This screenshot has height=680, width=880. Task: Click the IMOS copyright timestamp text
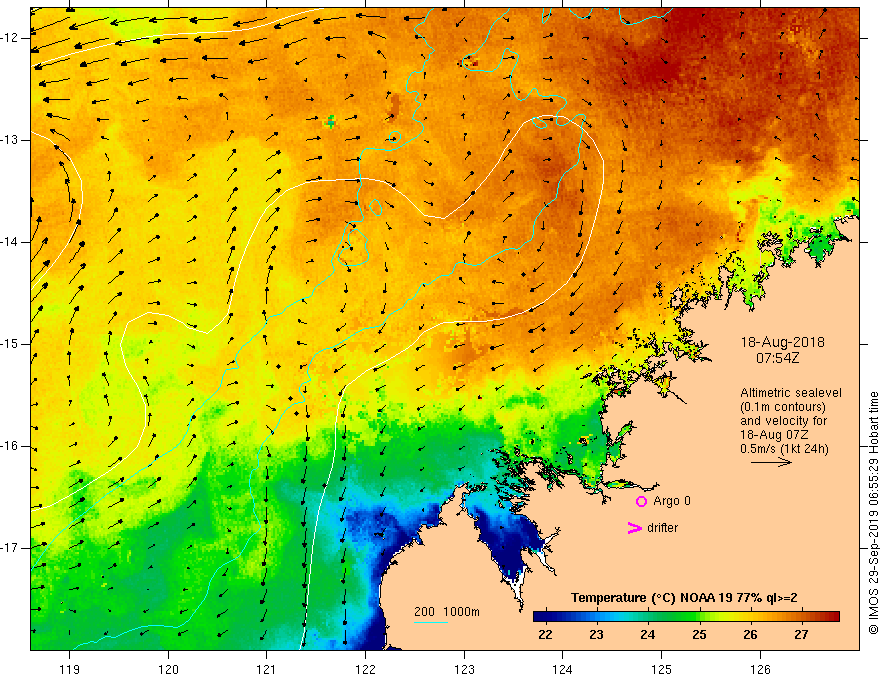pyautogui.click(x=873, y=514)
